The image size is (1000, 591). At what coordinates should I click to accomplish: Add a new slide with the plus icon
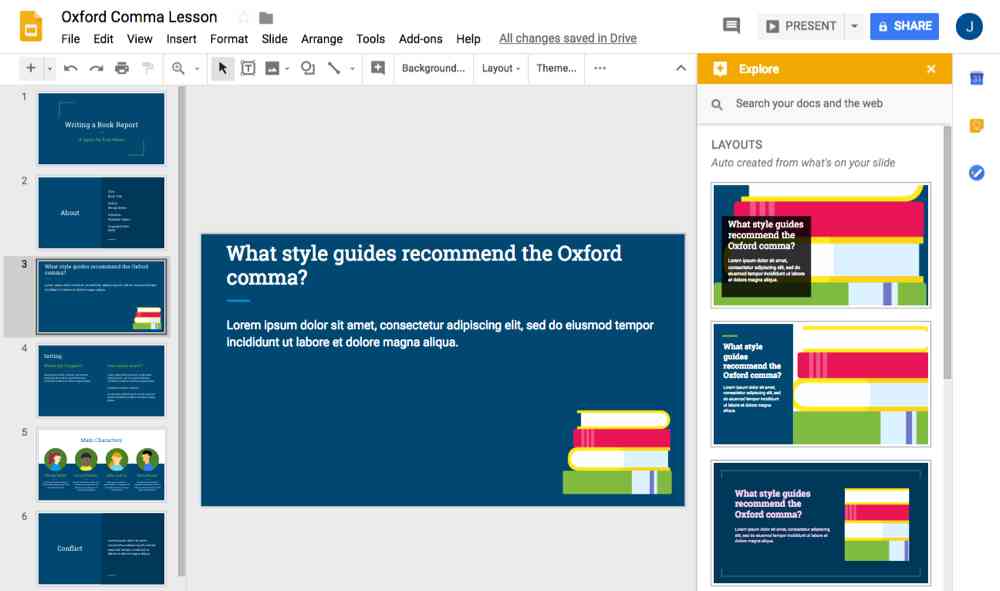pyautogui.click(x=31, y=69)
